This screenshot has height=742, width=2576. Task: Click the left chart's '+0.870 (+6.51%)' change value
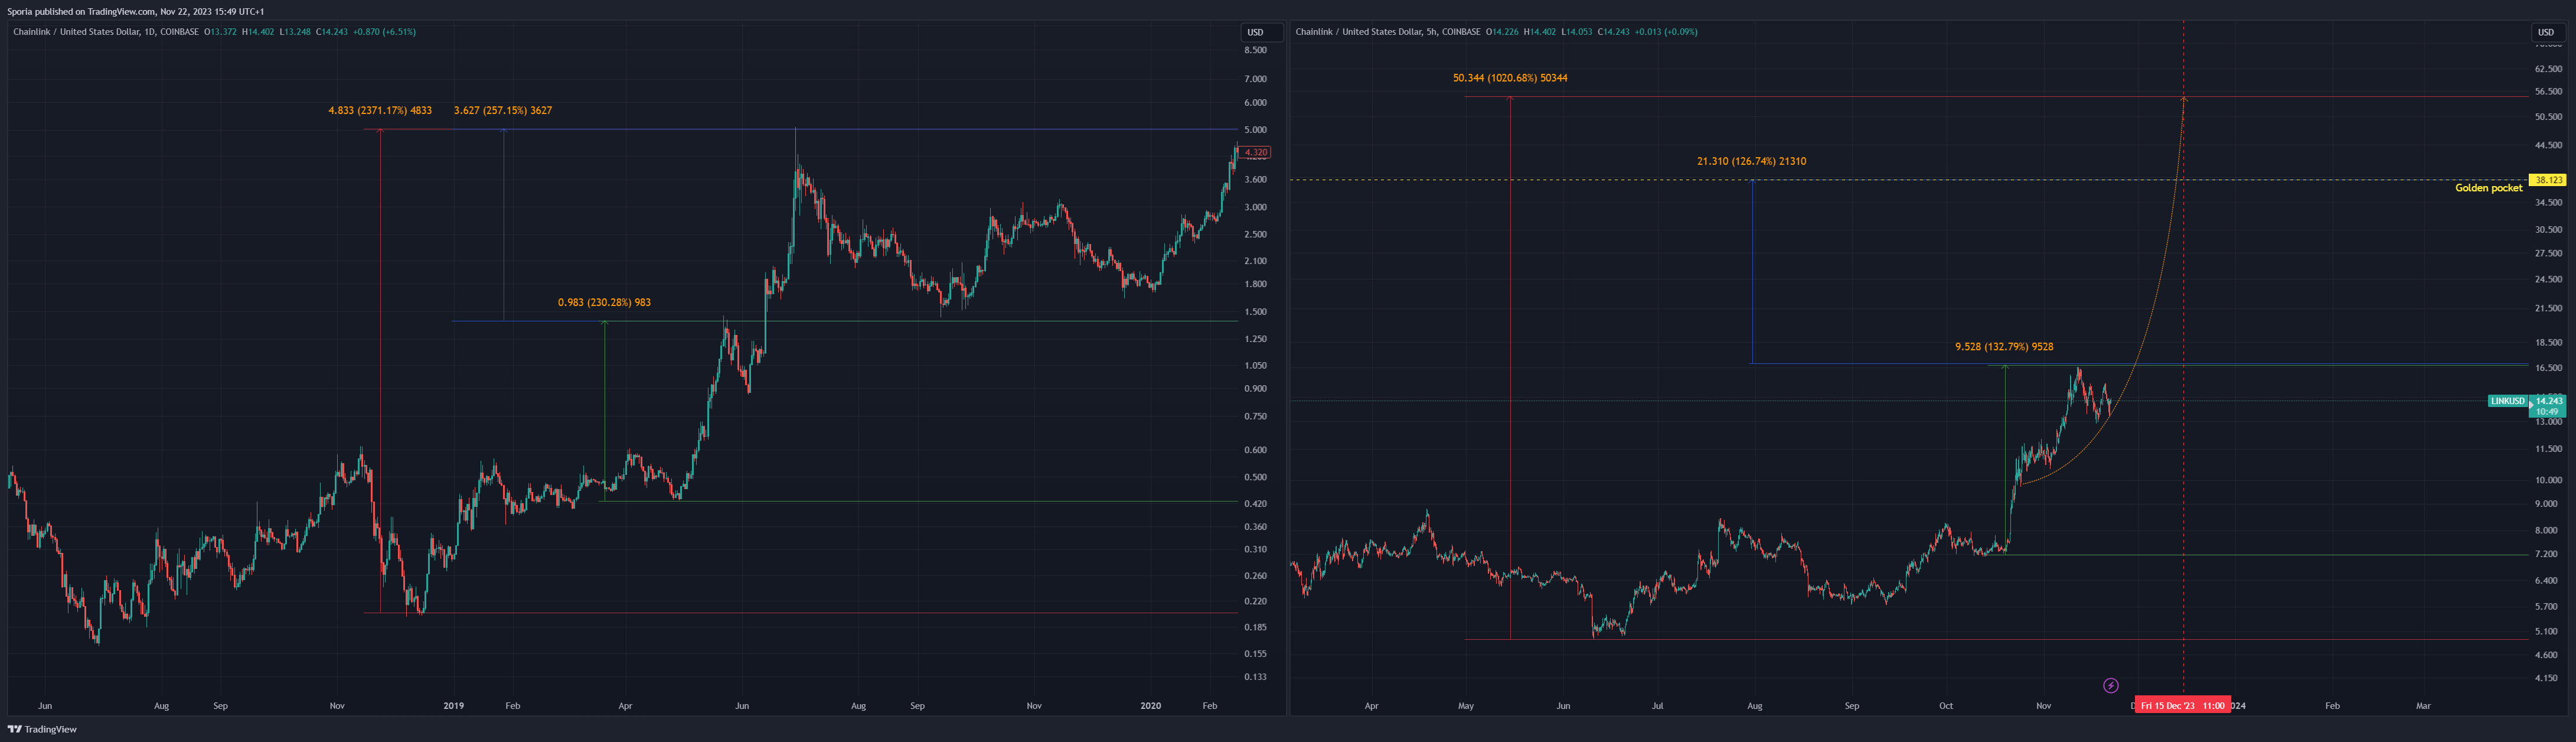tap(384, 32)
